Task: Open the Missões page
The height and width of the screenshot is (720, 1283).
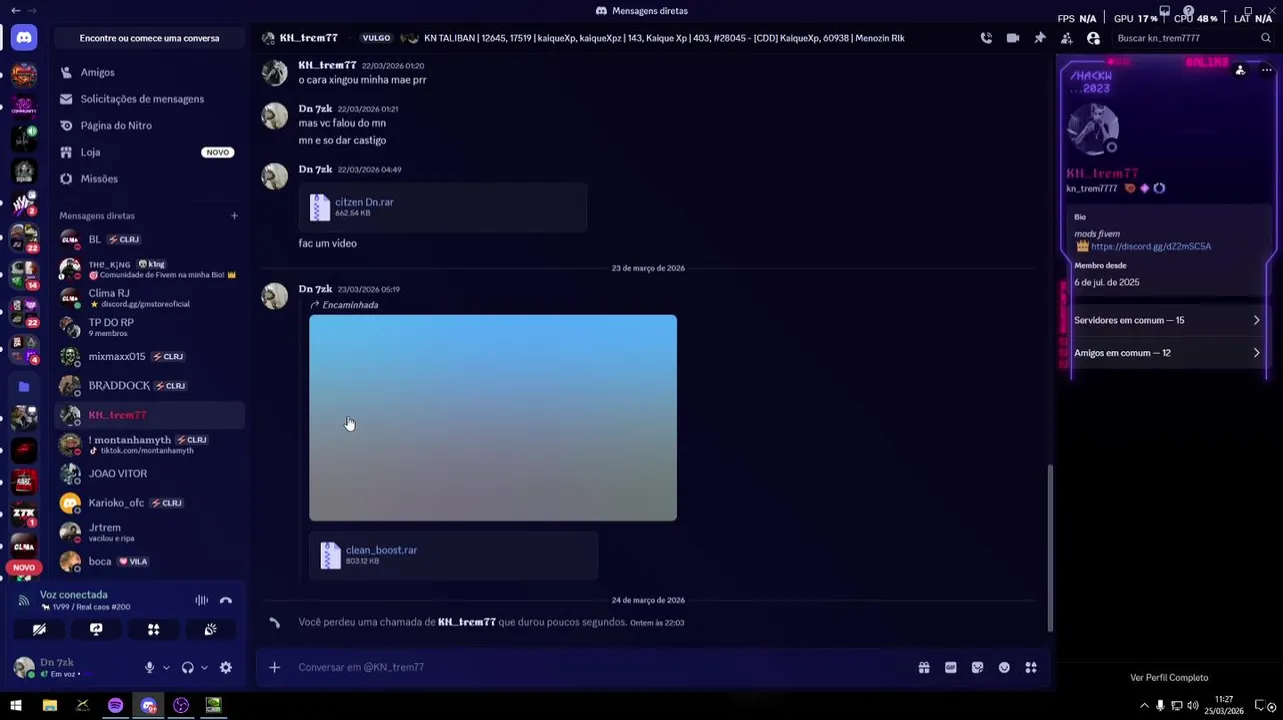Action: point(149,178)
